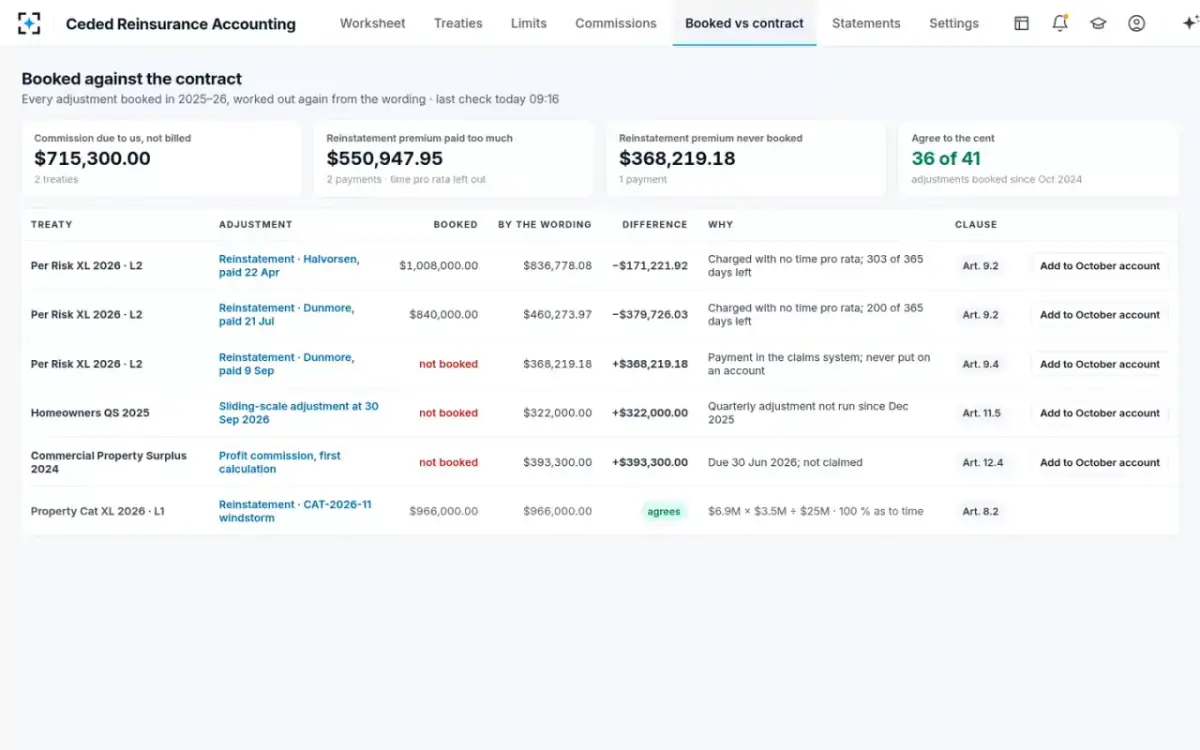The height and width of the screenshot is (750, 1200).
Task: Click the Art. 9.4 clause chip
Action: coord(980,364)
